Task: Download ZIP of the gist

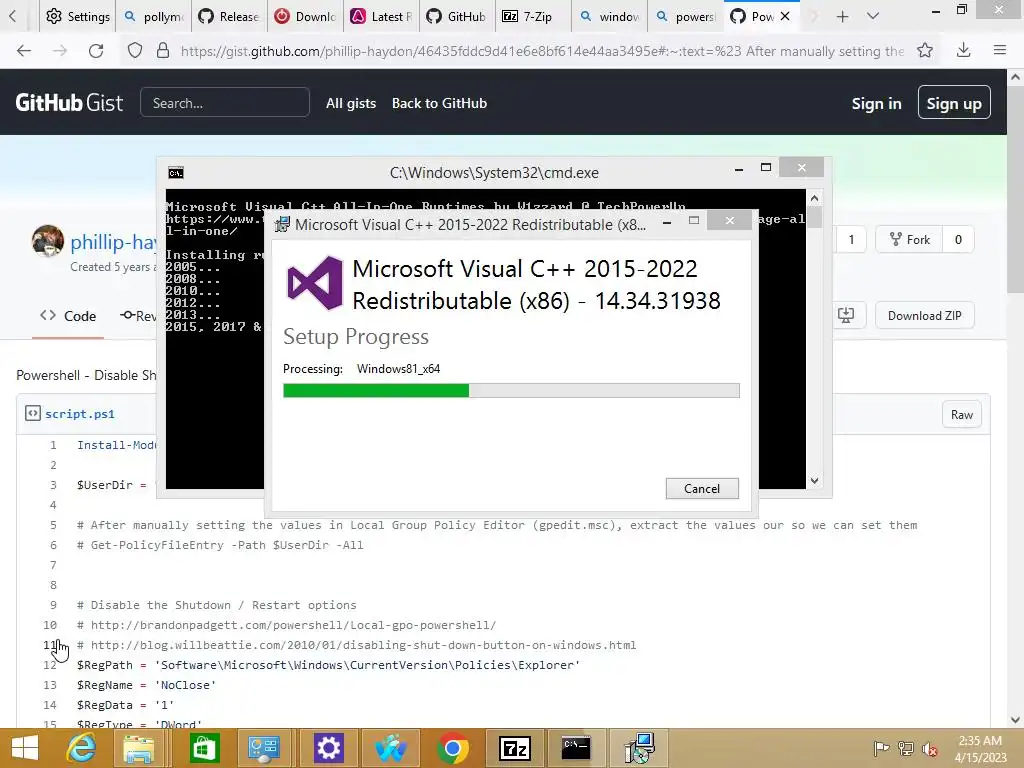Action: click(x=924, y=315)
